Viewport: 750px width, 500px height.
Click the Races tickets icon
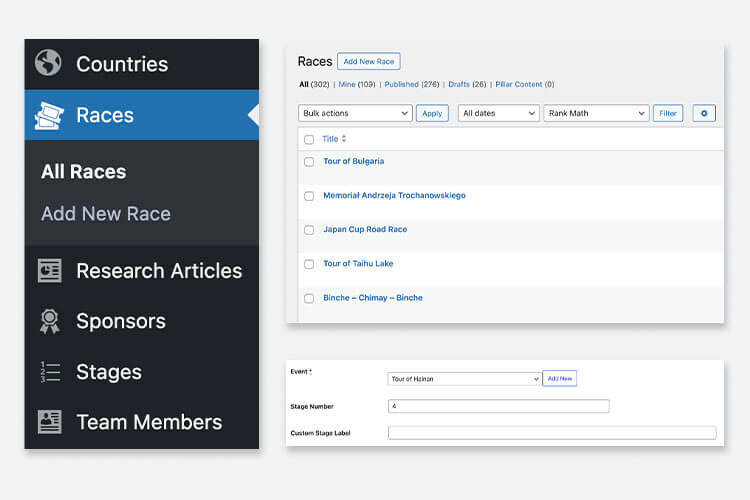click(x=49, y=115)
